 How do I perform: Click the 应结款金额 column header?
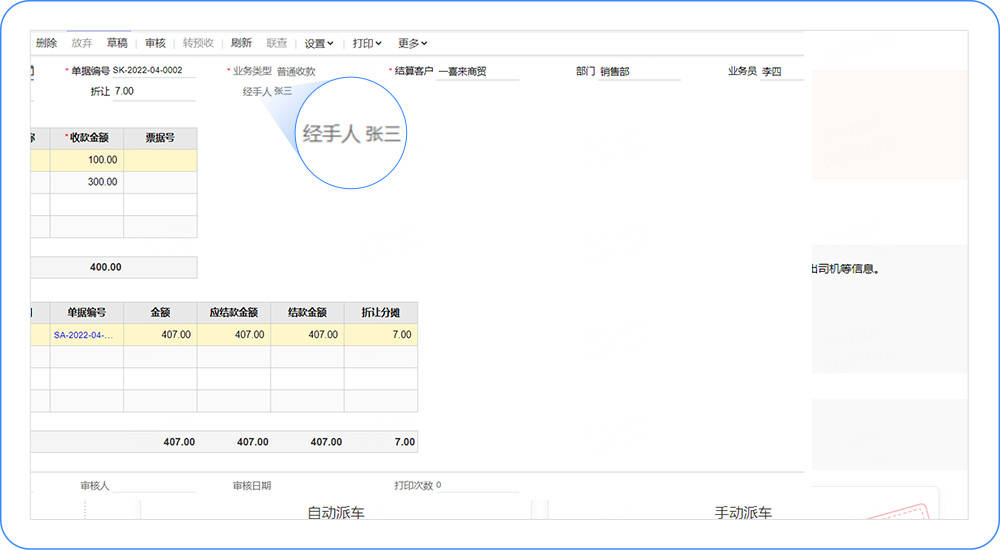(x=233, y=313)
